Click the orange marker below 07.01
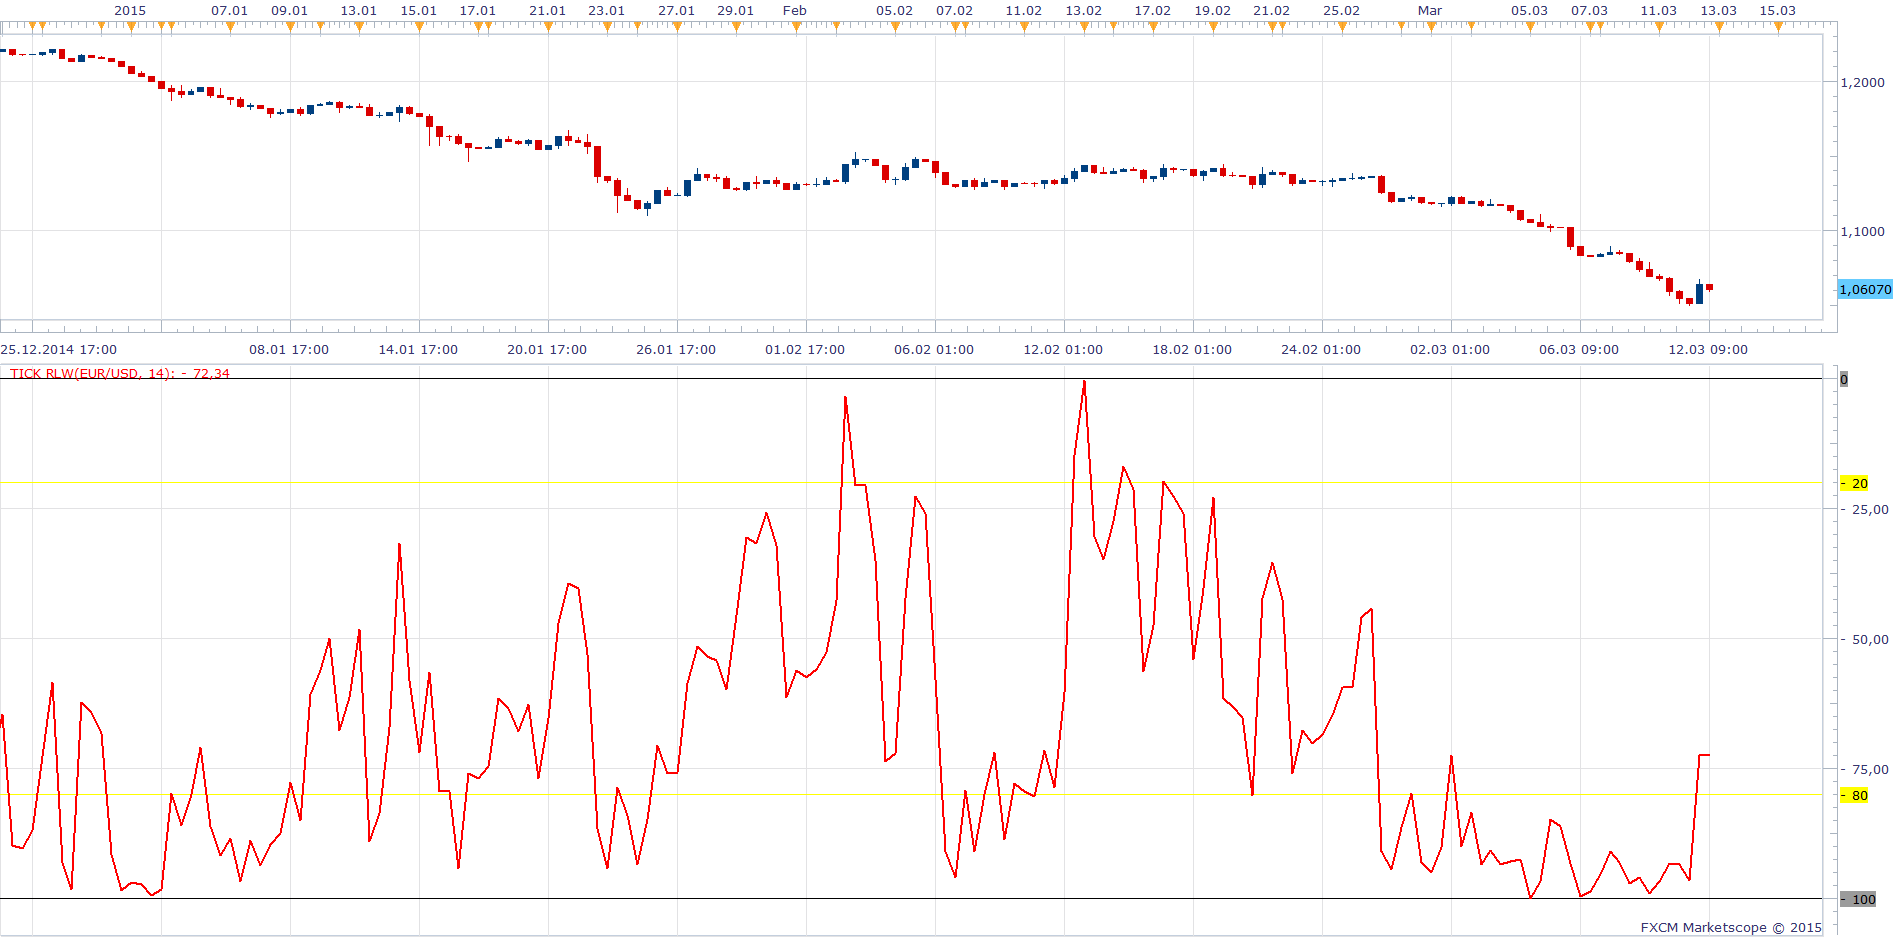This screenshot has width=1903, height=937. 230,26
